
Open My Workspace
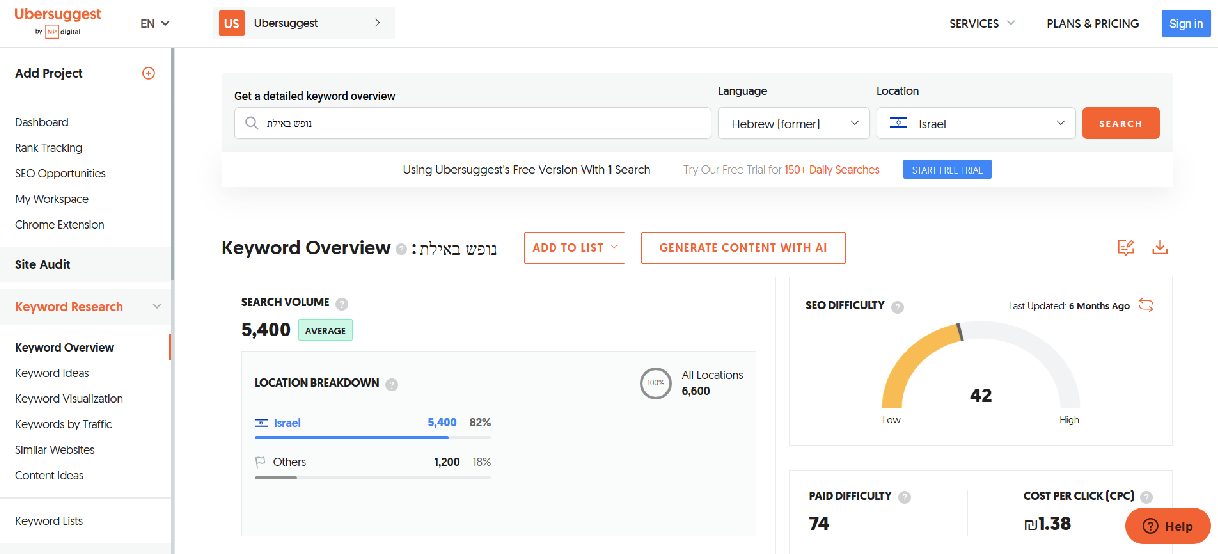click(x=52, y=199)
